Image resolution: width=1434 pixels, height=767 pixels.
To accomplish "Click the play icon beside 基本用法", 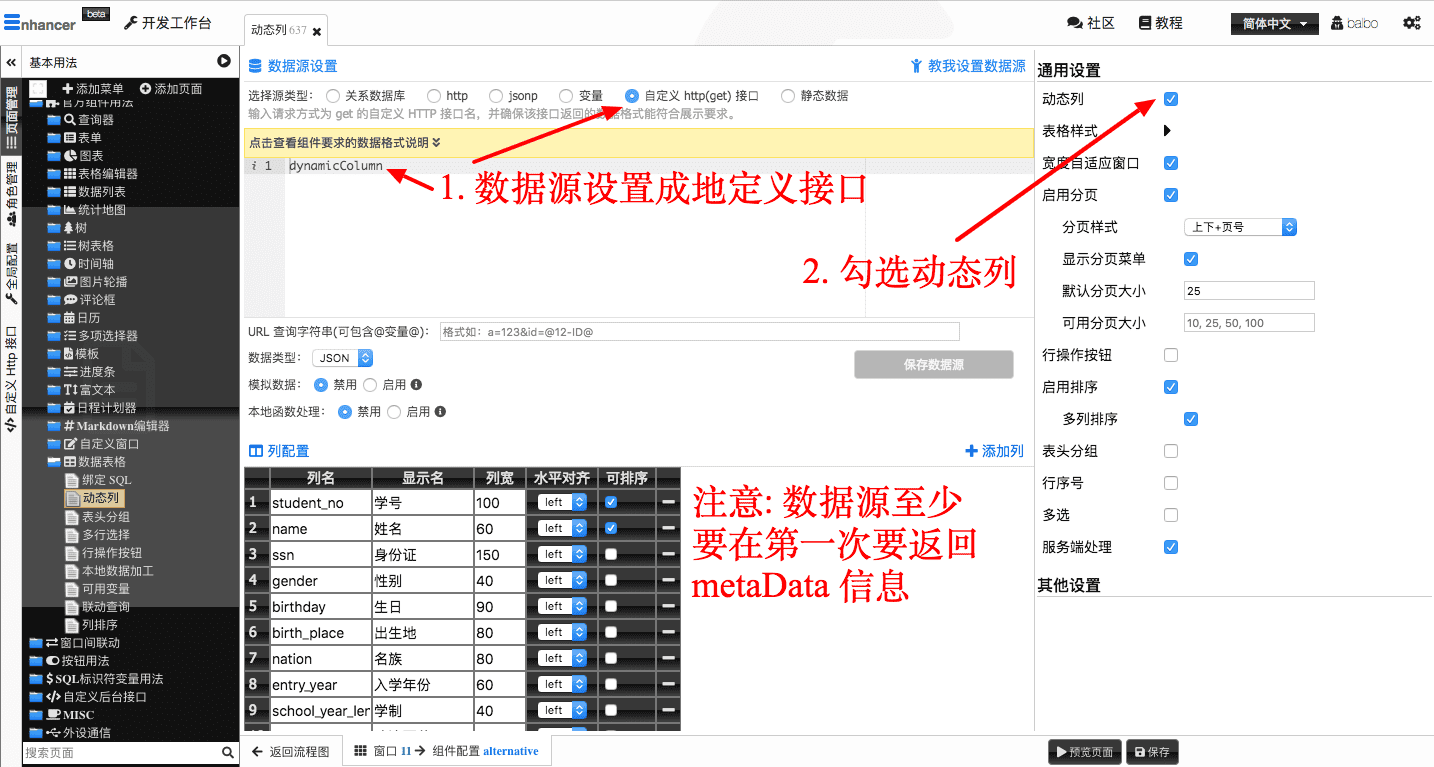I will 224,62.
